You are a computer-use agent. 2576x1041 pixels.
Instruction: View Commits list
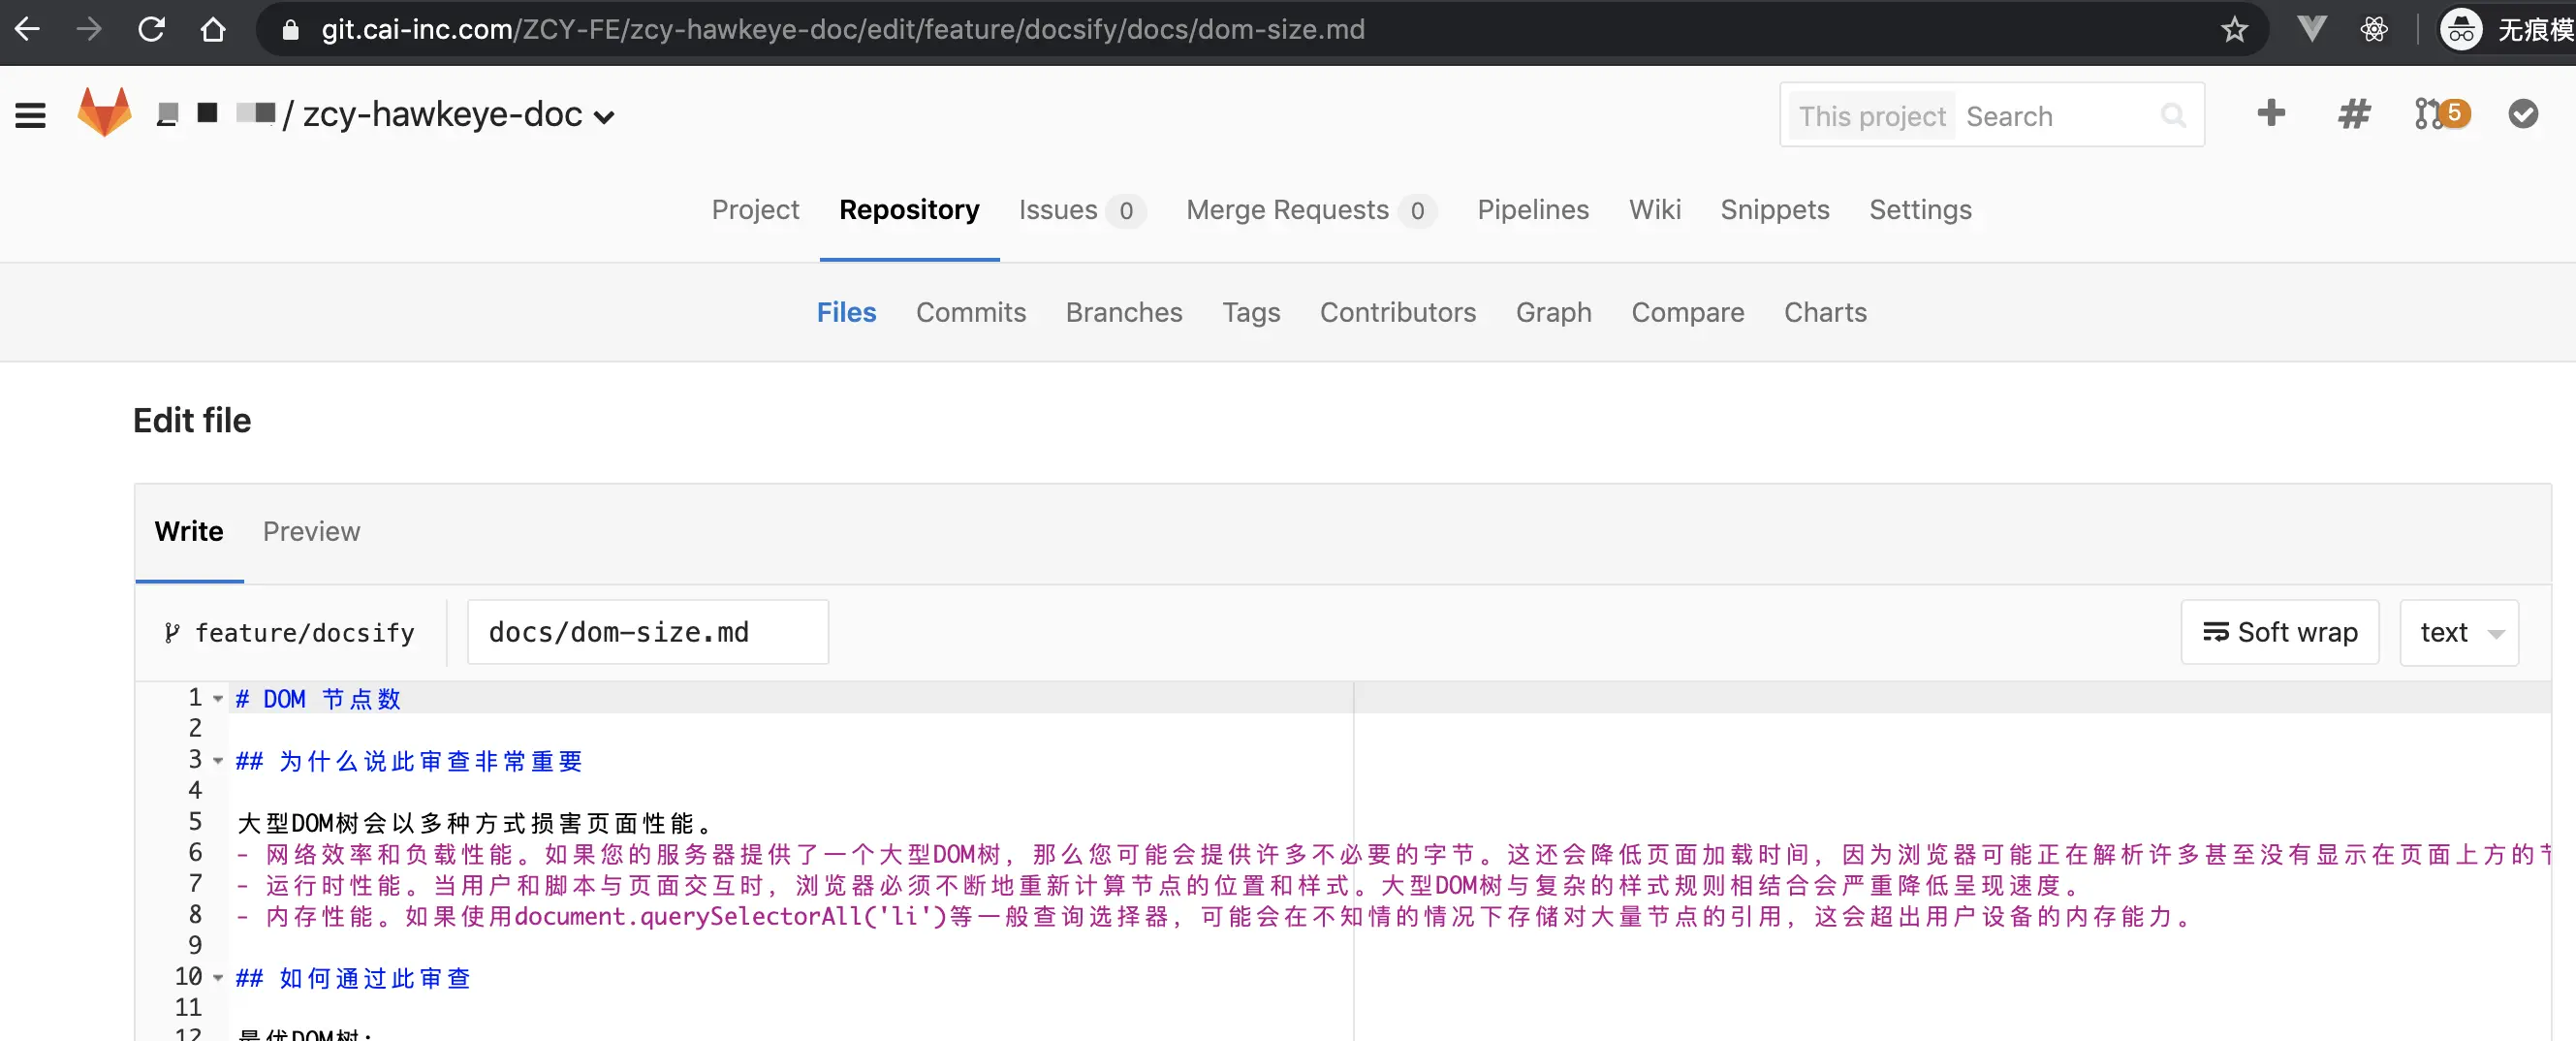(971, 313)
